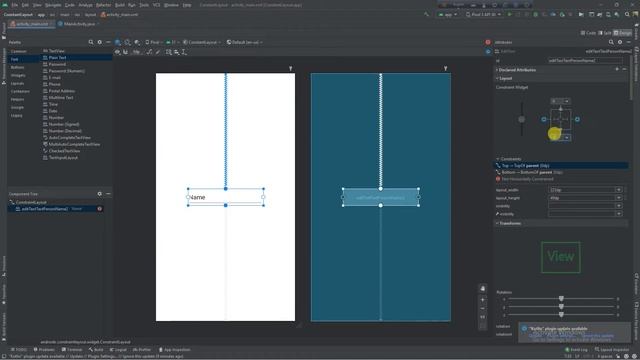Switch to the activity_main.xml editor tab

32,24
